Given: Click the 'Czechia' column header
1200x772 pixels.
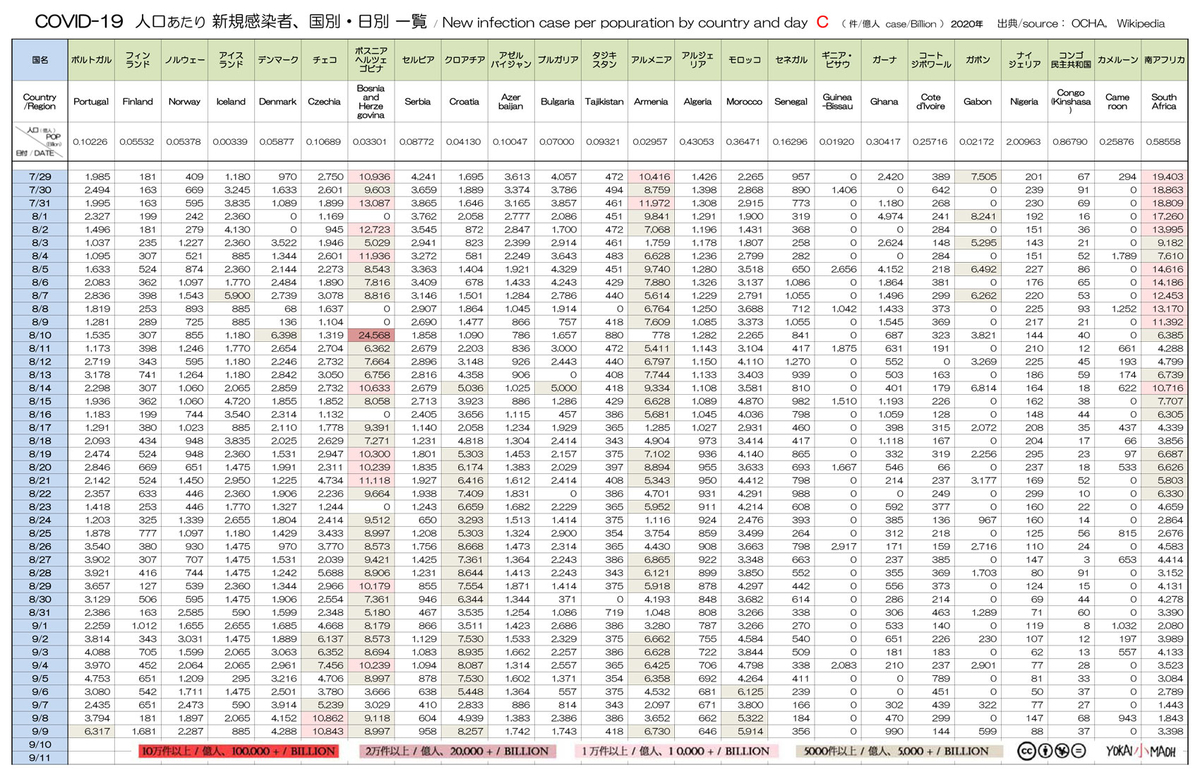Looking at the screenshot, I should (324, 101).
